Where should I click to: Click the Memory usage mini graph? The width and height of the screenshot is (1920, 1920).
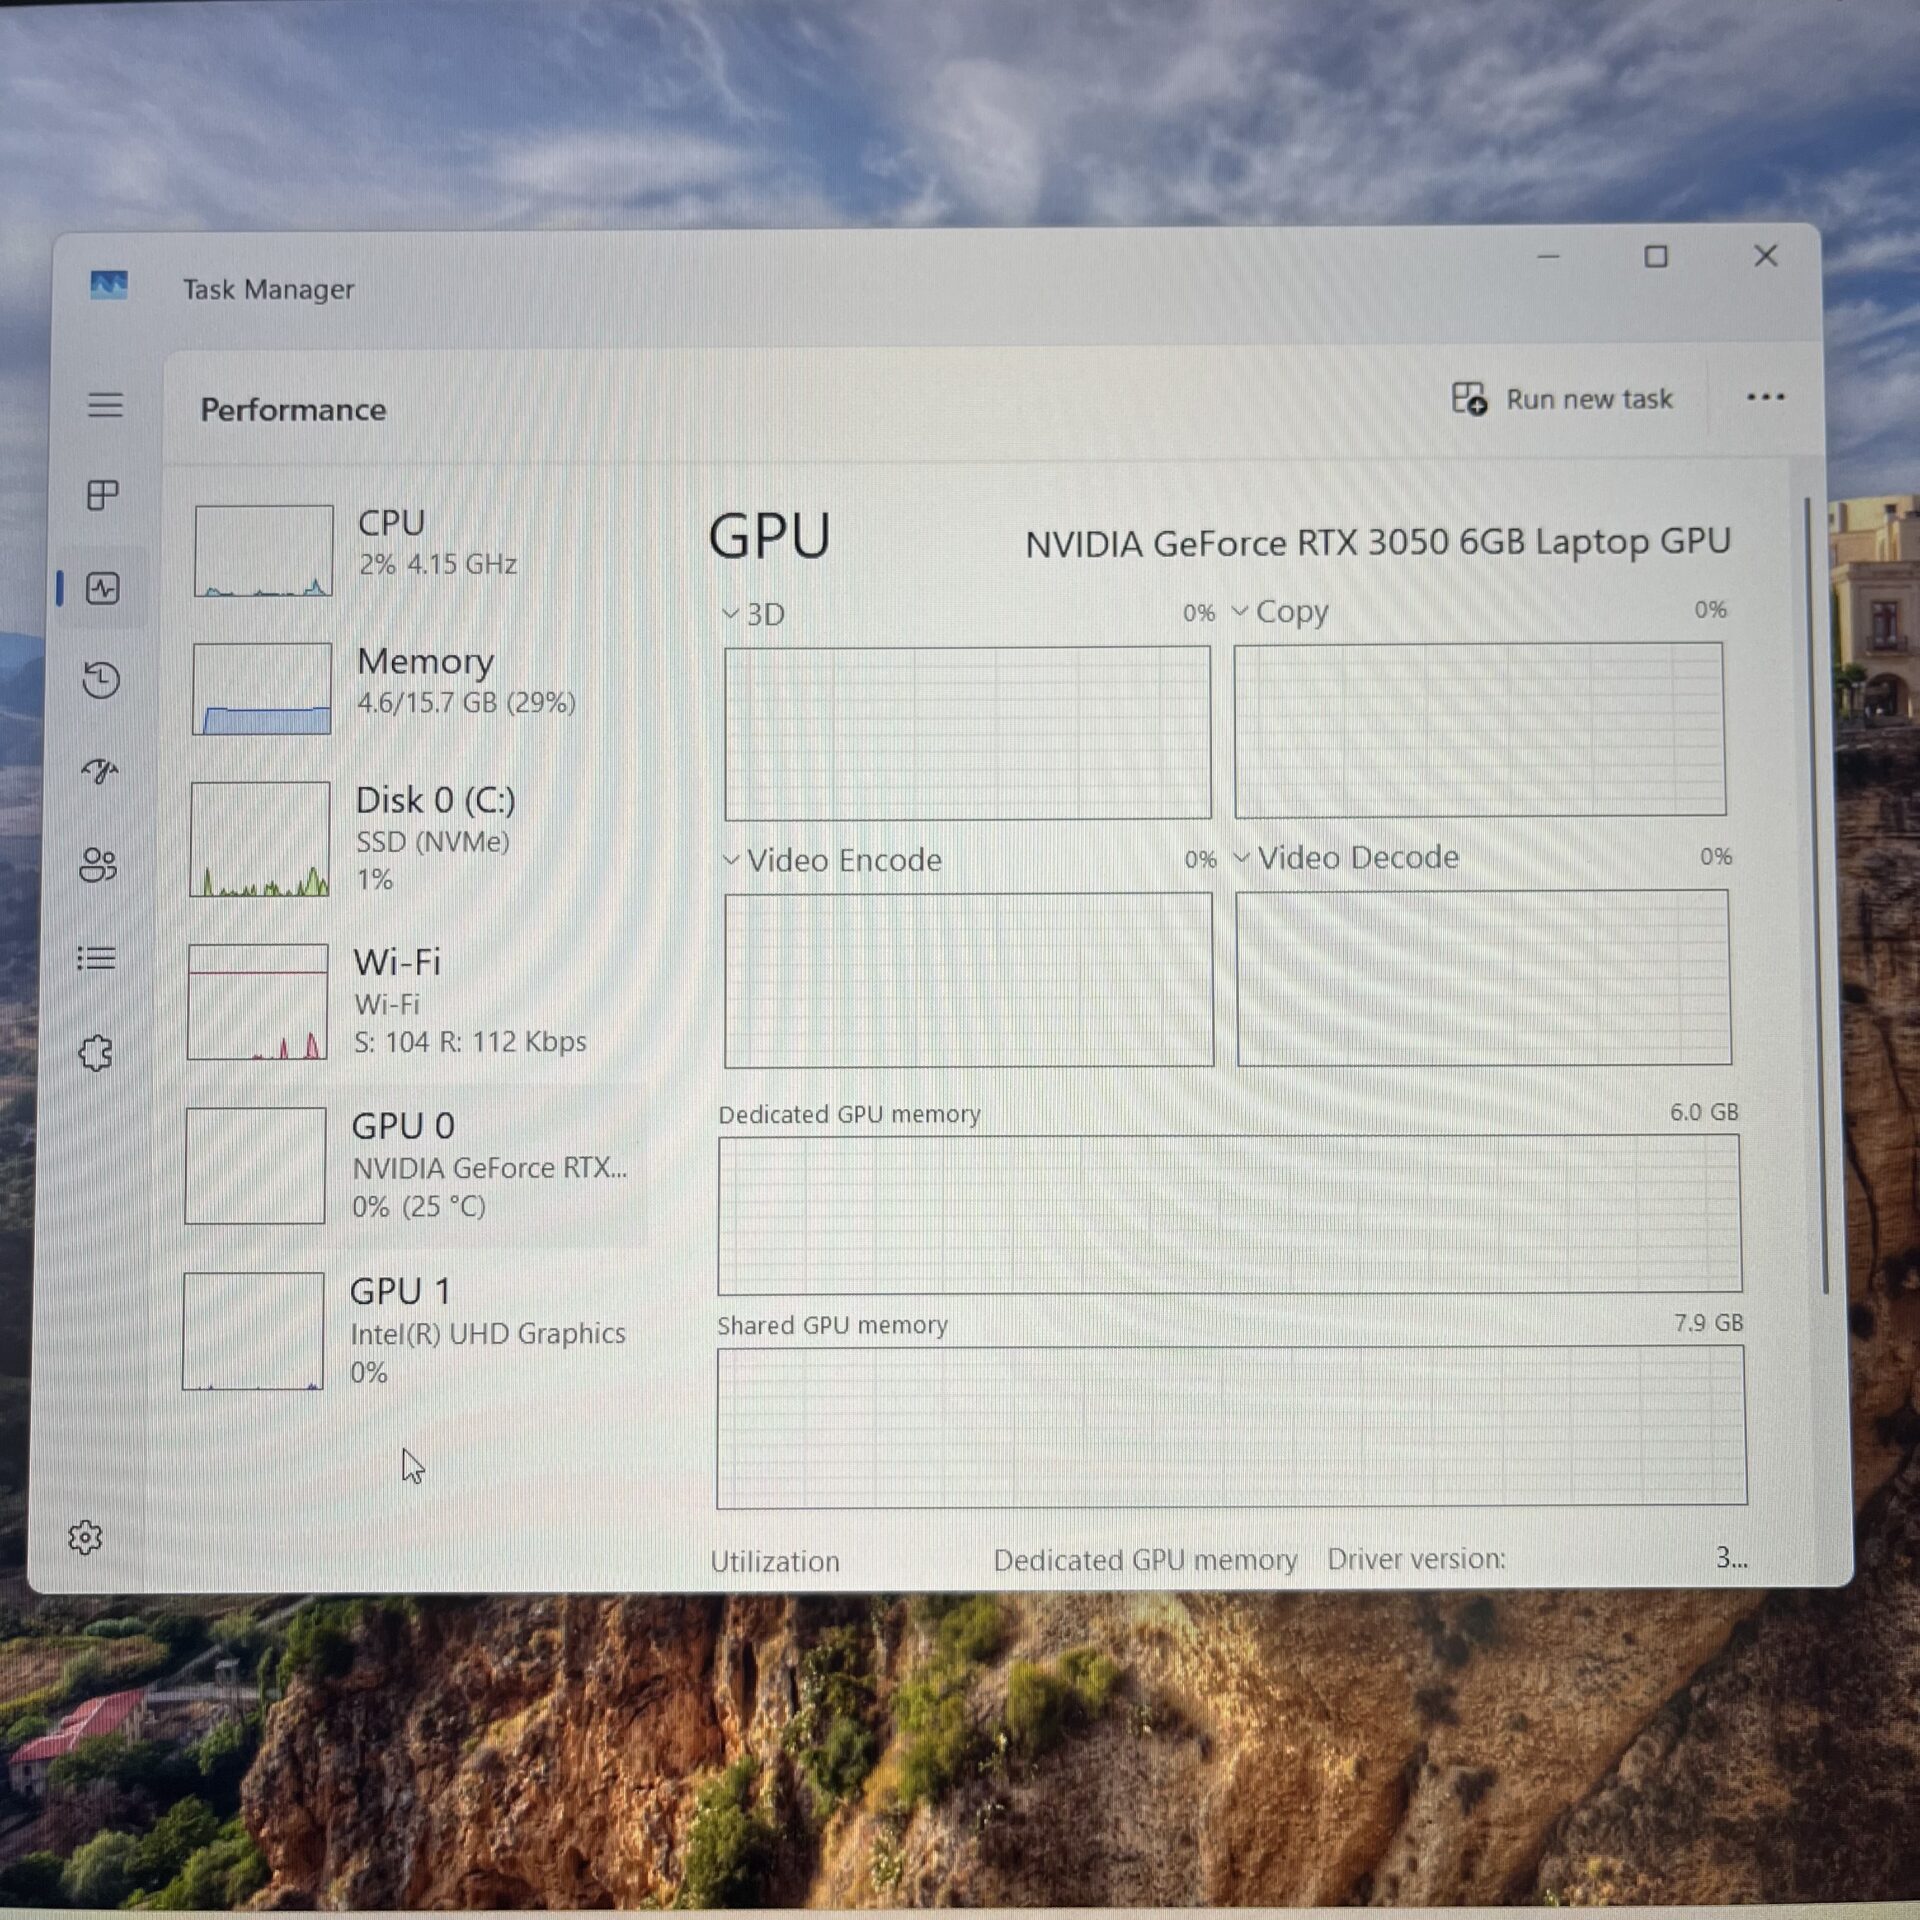(262, 689)
